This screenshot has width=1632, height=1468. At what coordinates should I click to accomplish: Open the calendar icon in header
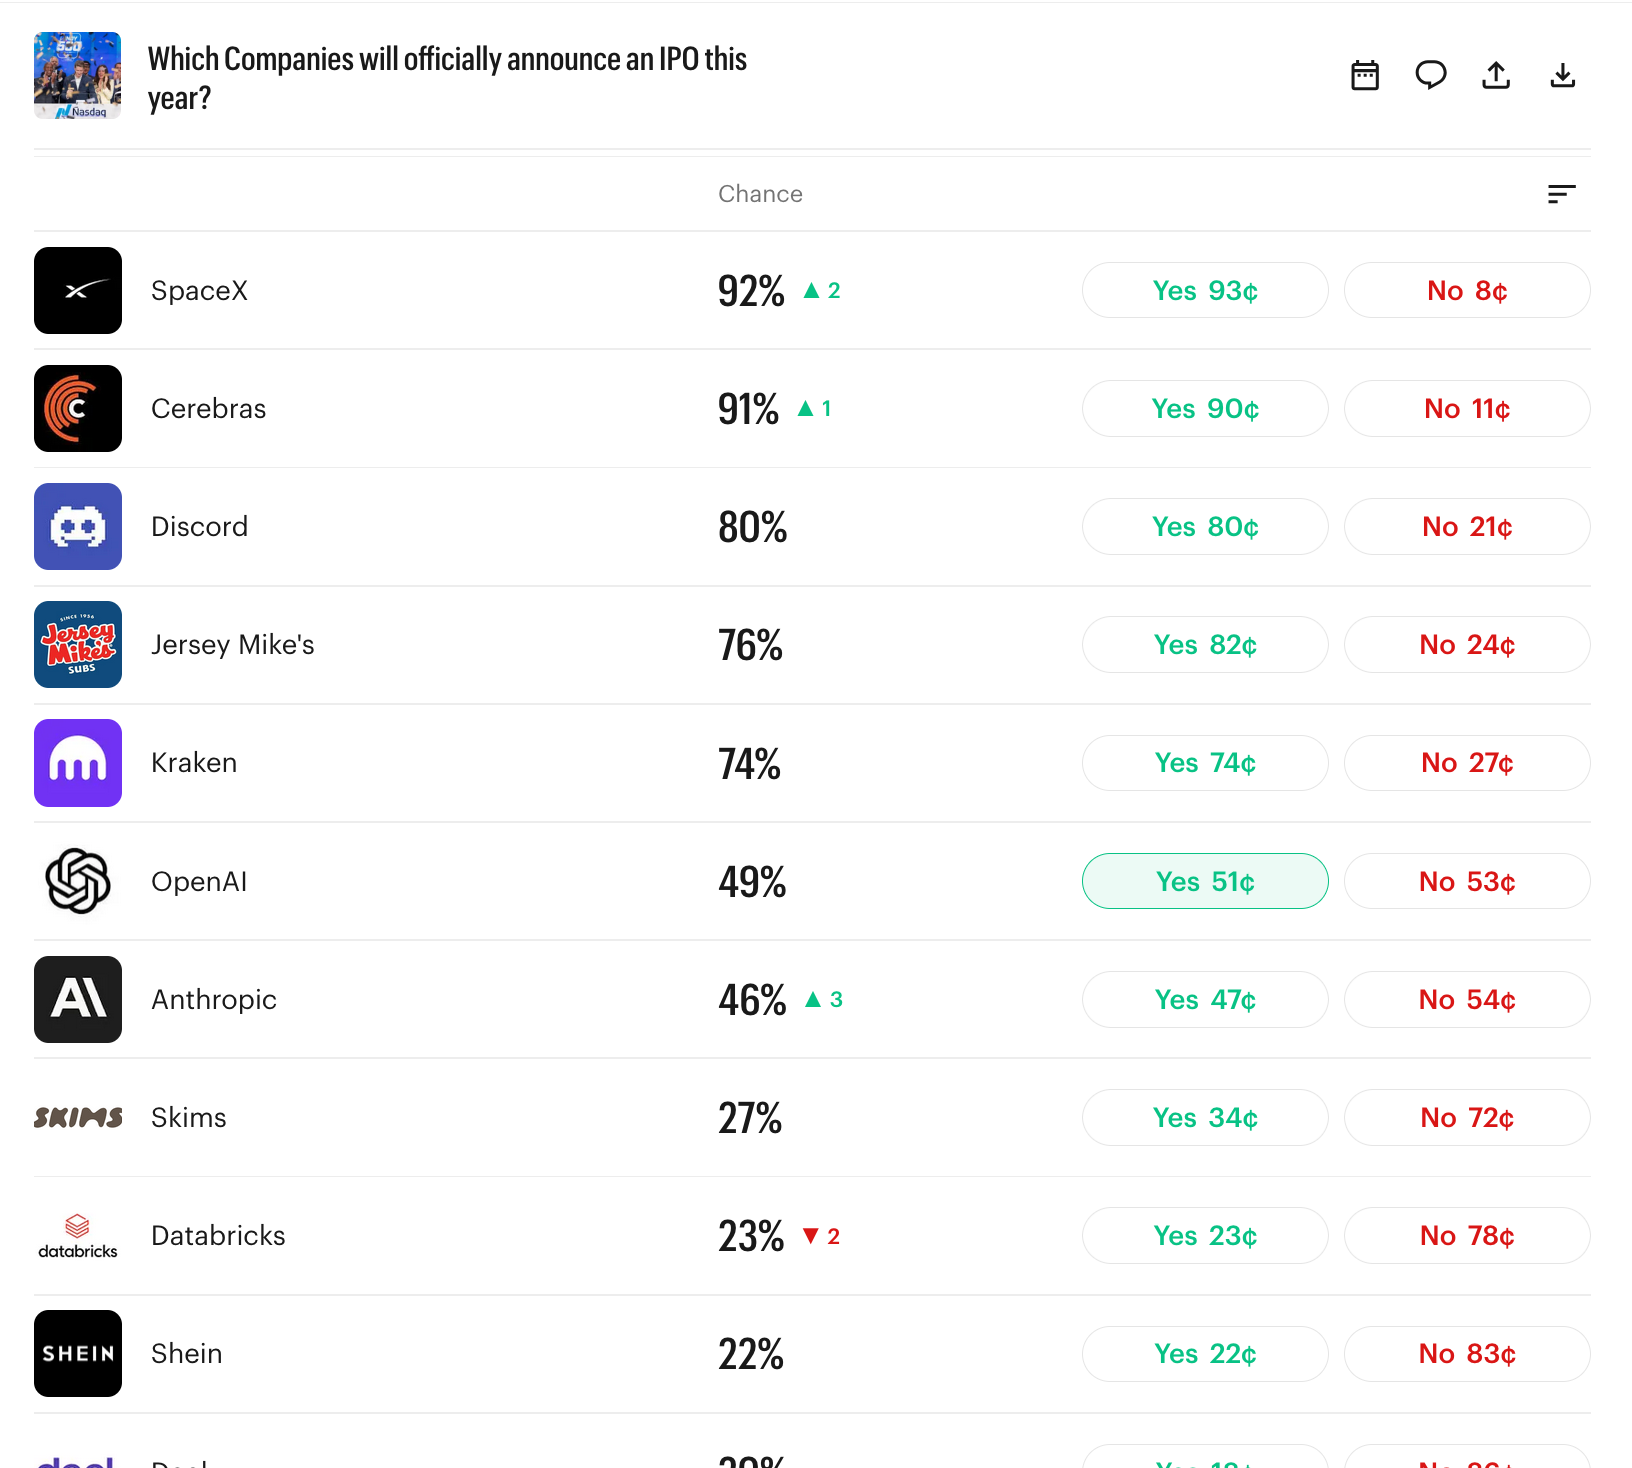click(1364, 76)
